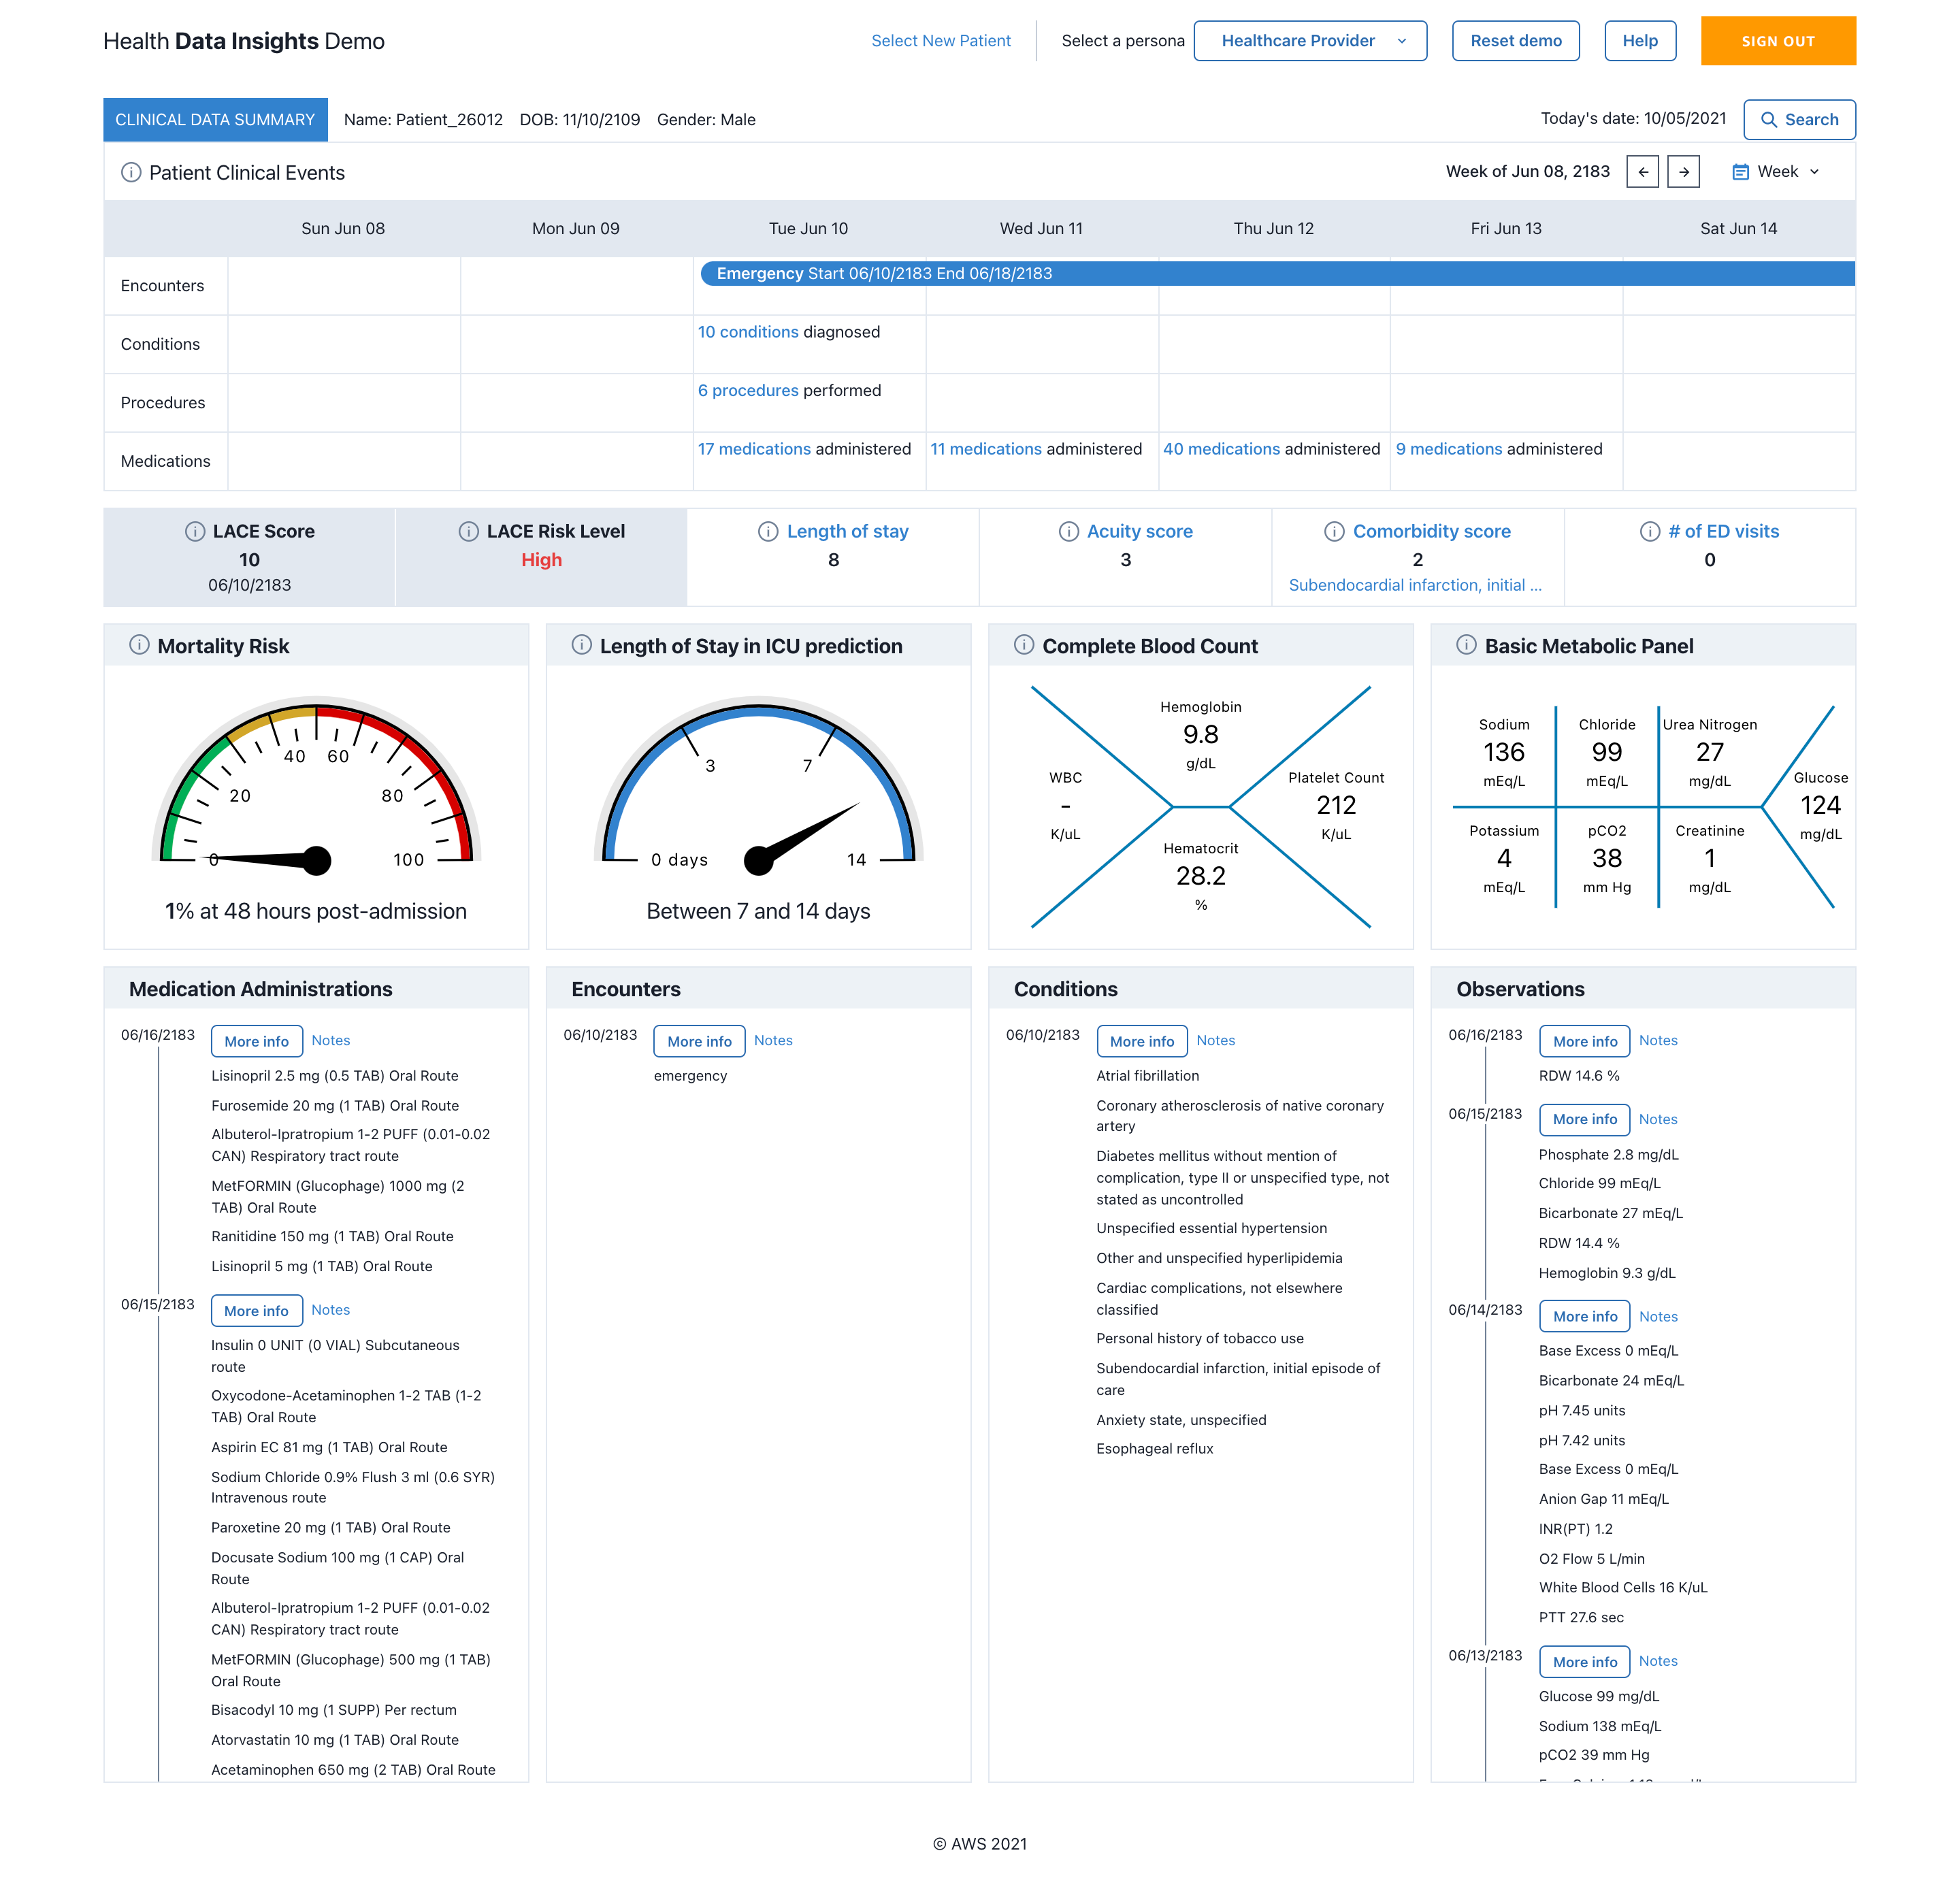This screenshot has height=1887, width=1960.
Task: Click Length of Stay in ICU info icon
Action: 582,645
